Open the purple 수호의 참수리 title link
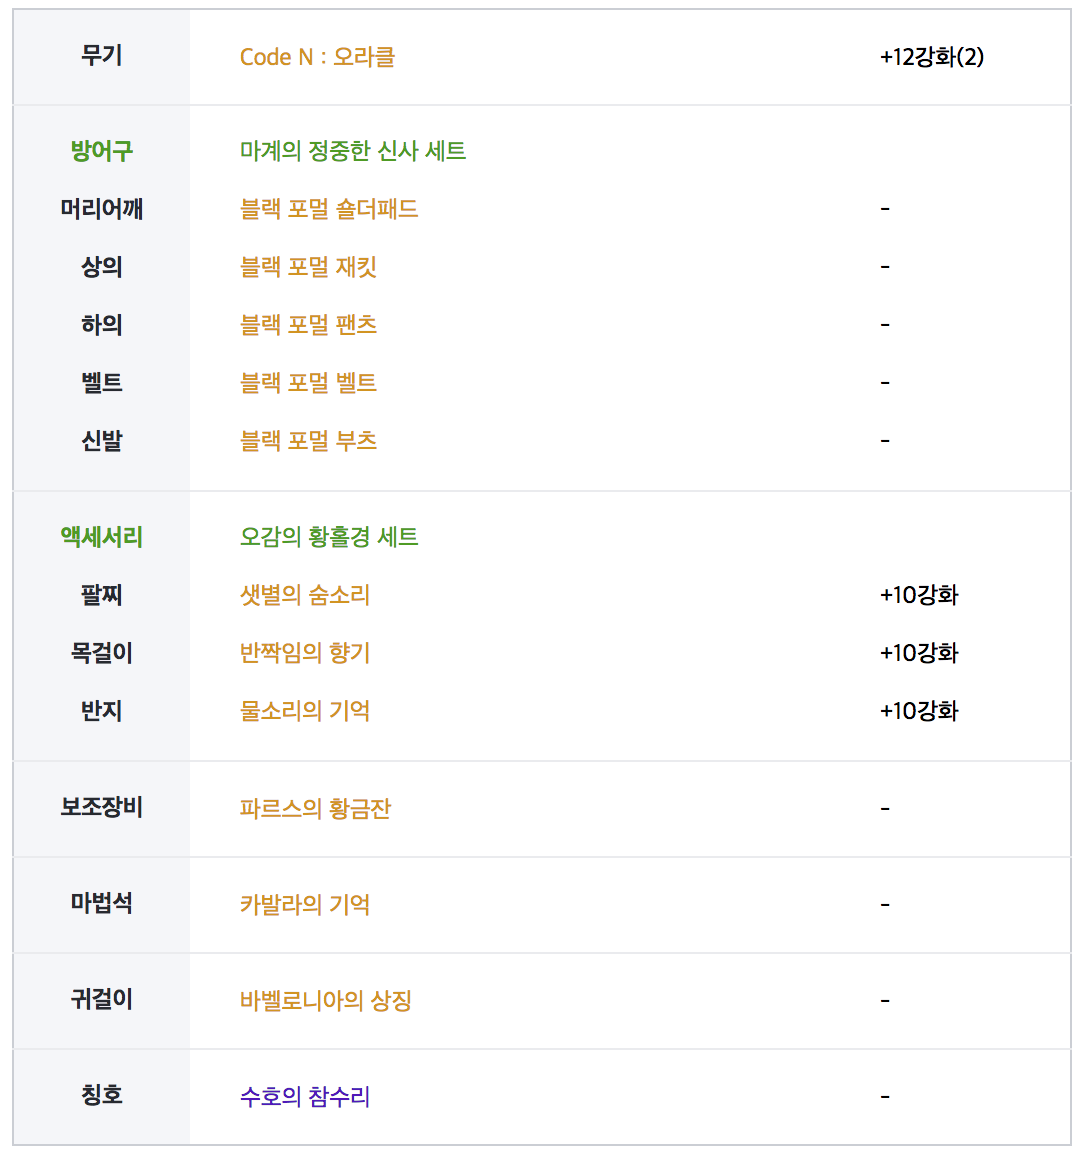The image size is (1084, 1160). (x=305, y=1097)
